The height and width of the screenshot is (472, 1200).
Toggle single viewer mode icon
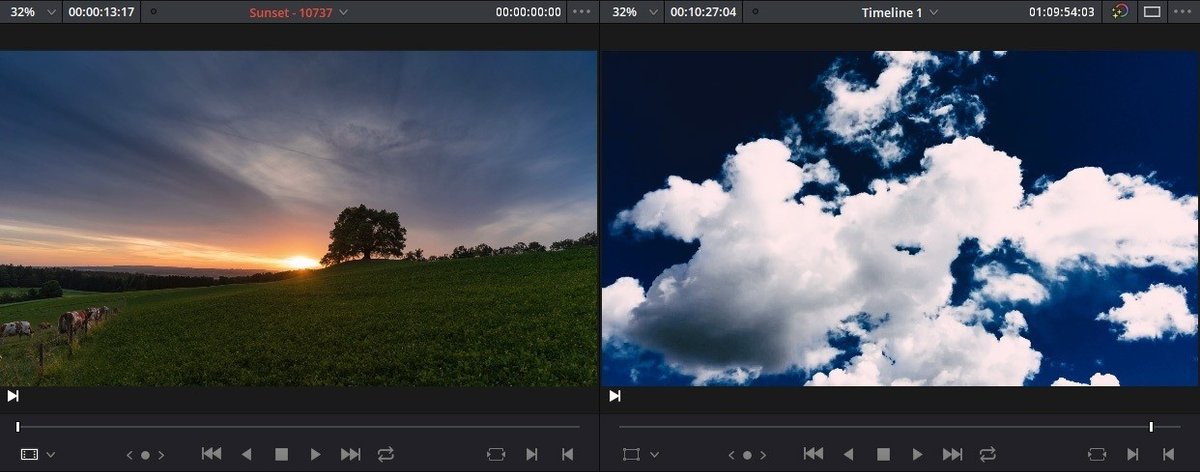[x=1152, y=12]
